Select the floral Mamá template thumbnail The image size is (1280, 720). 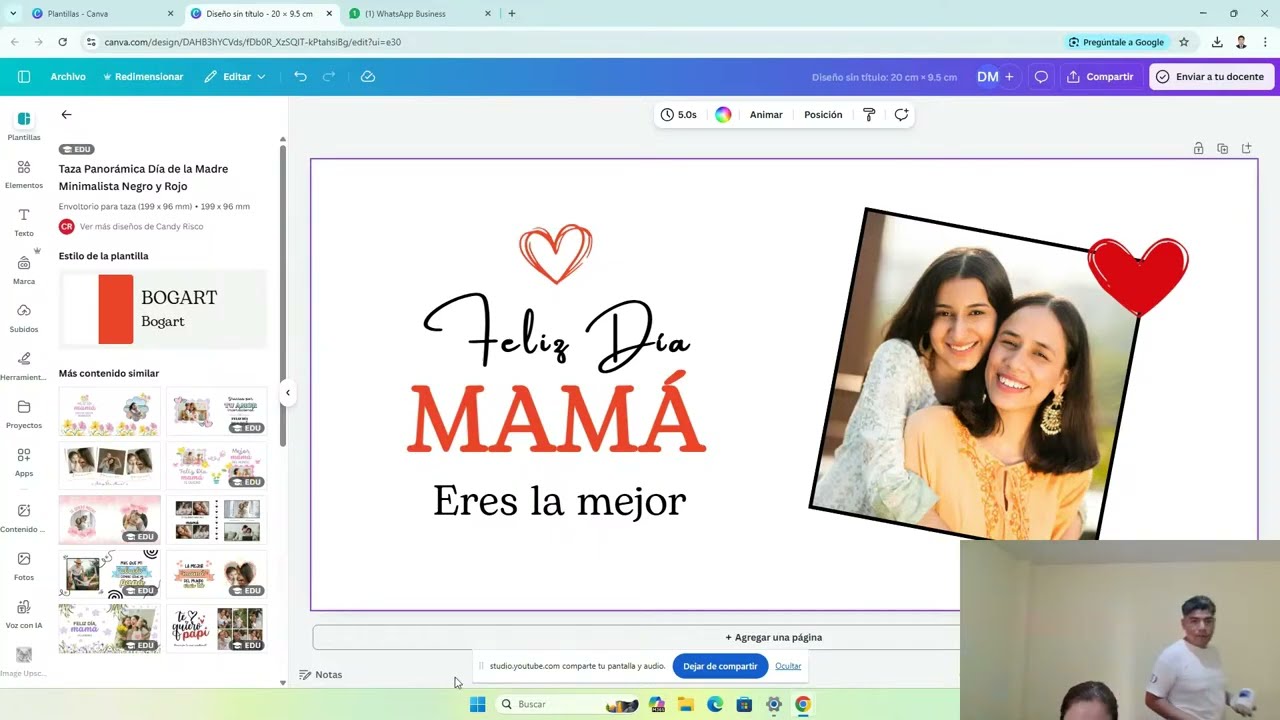click(109, 413)
